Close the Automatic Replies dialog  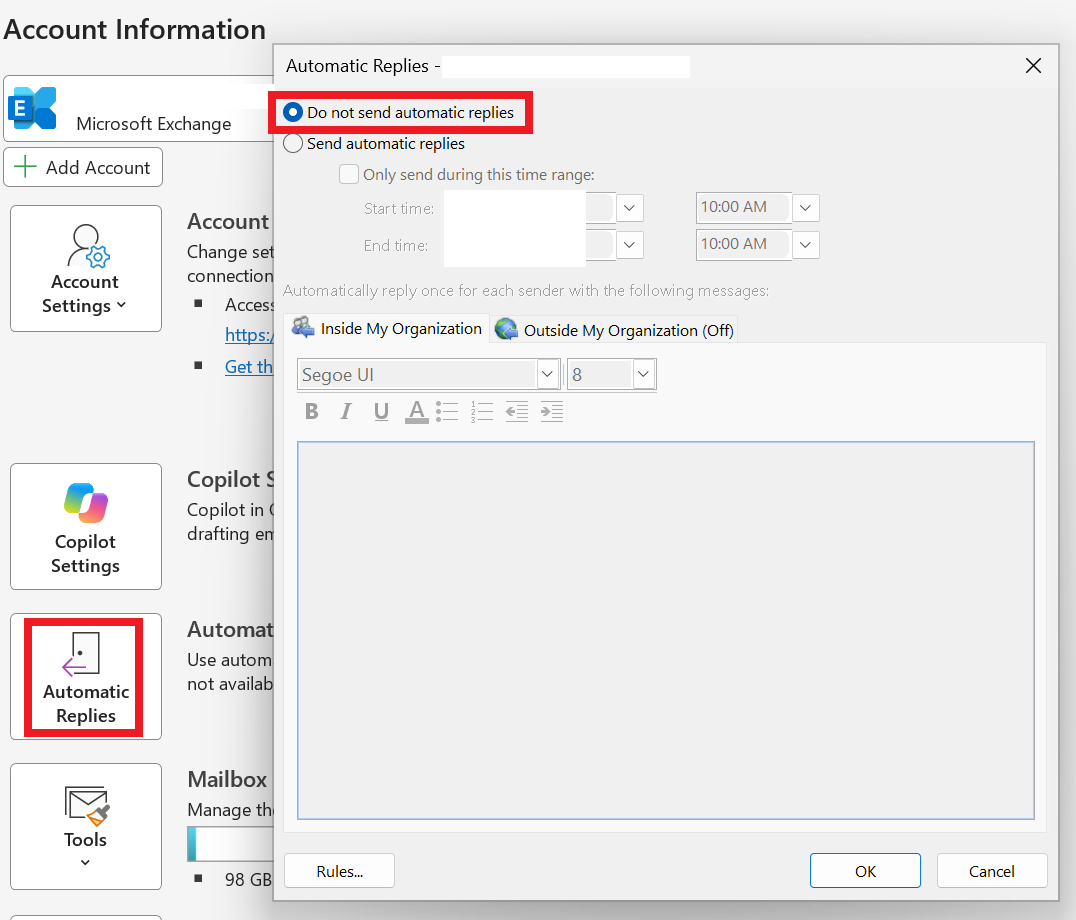(x=1033, y=66)
